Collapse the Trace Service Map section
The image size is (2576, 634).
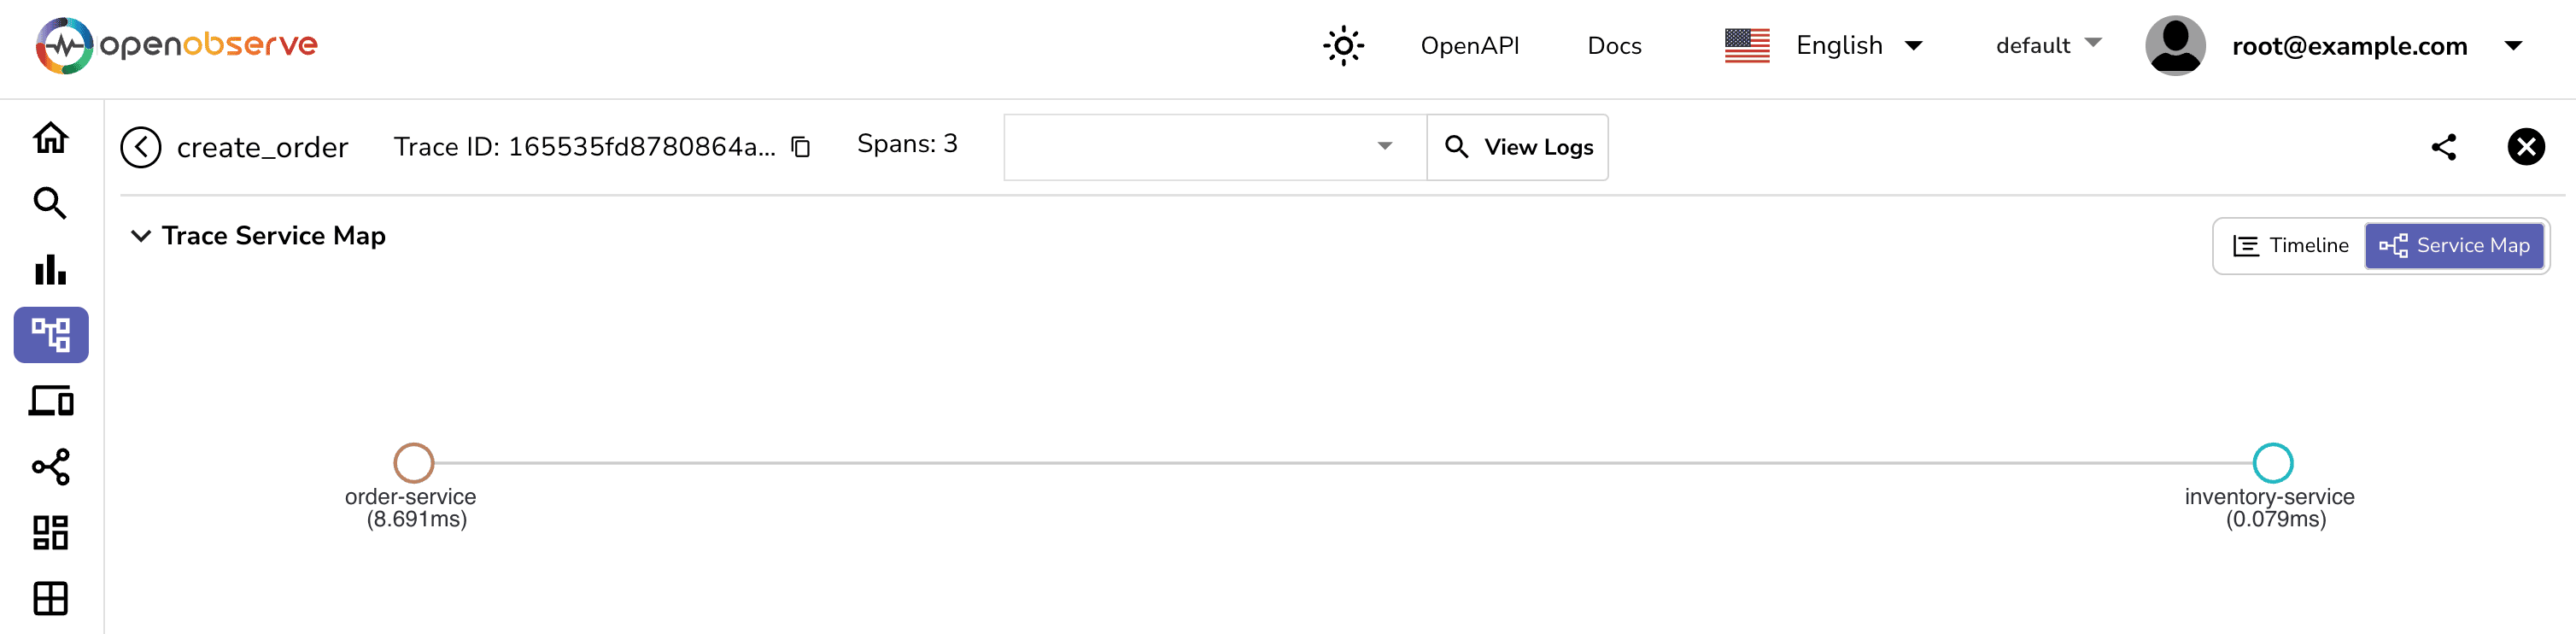click(x=141, y=236)
